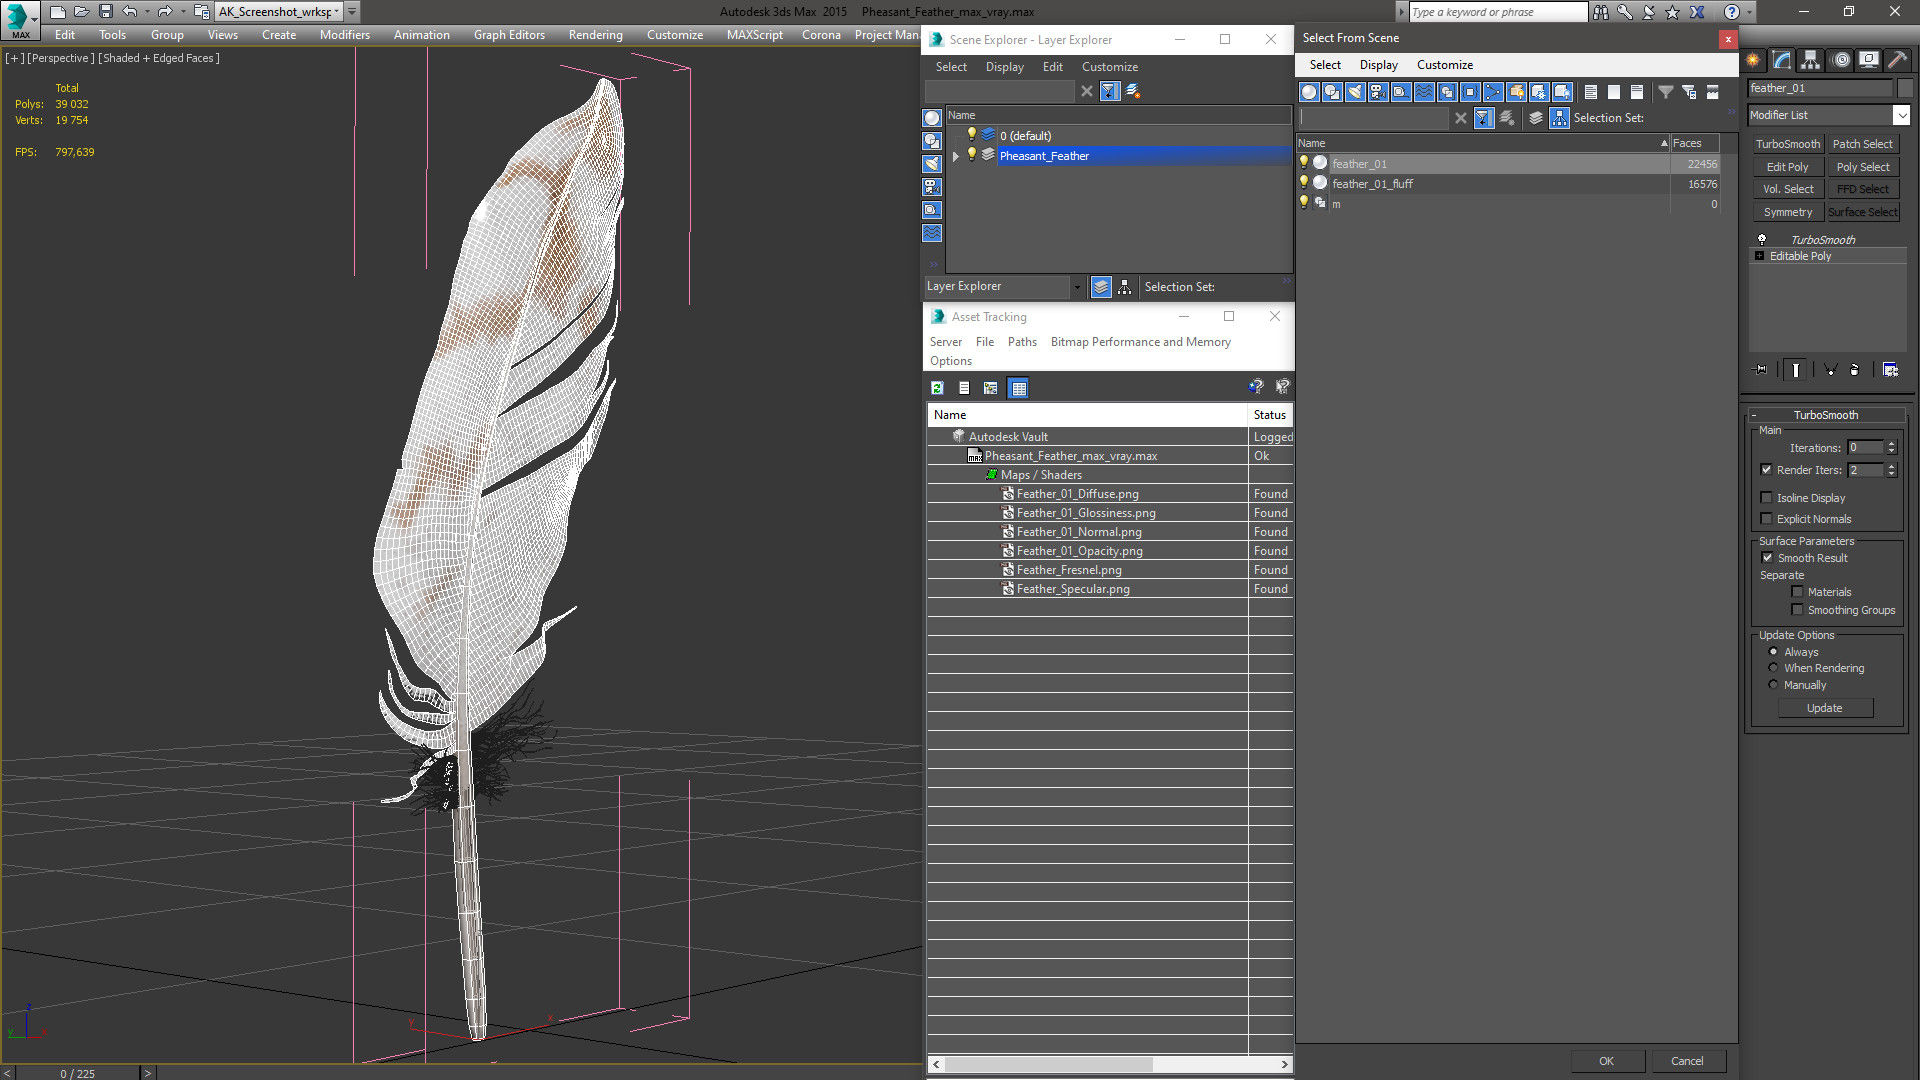Enable the Isoline Display checkbox
This screenshot has width=1920, height=1080.
point(1767,498)
